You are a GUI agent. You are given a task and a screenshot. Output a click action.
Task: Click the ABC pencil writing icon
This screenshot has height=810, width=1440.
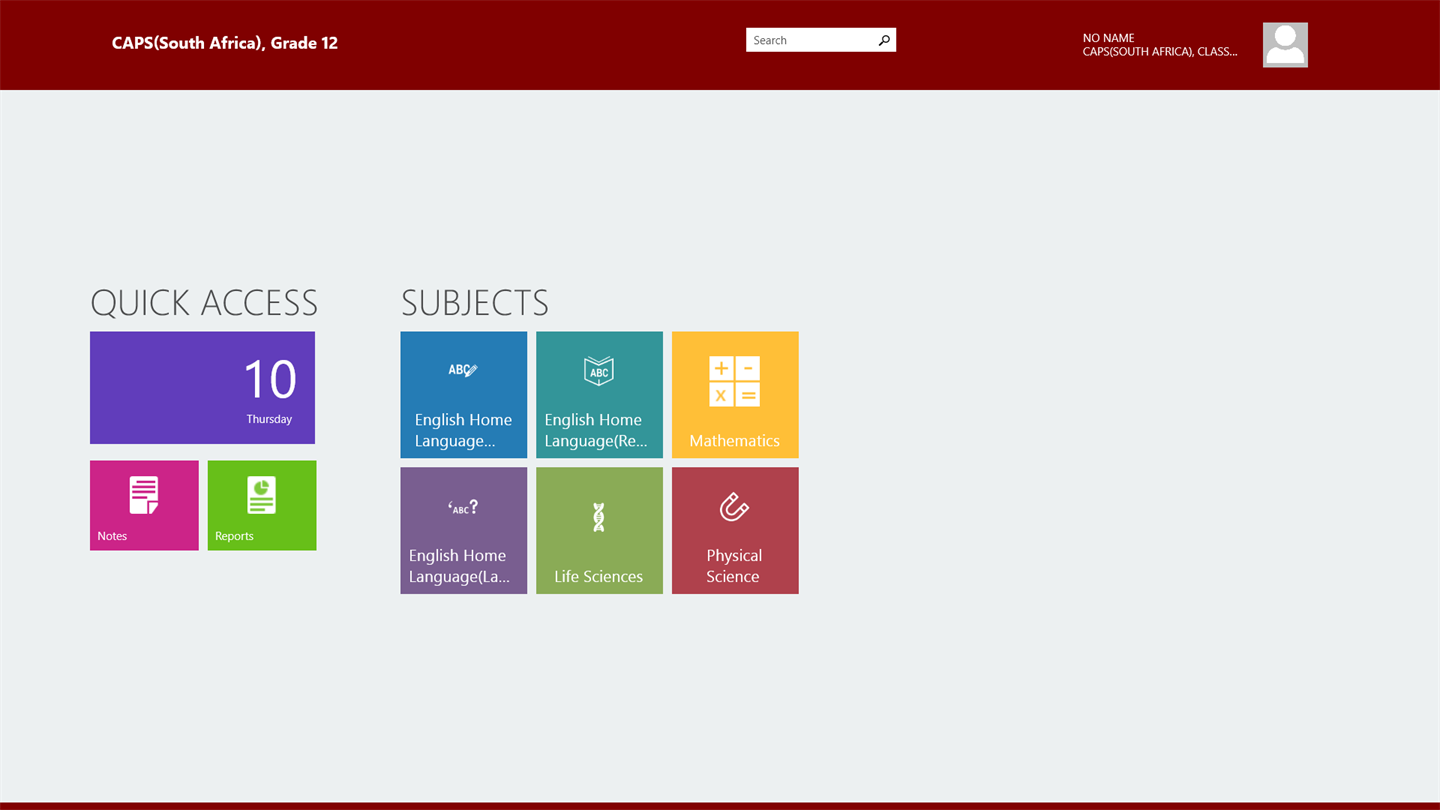coord(463,370)
